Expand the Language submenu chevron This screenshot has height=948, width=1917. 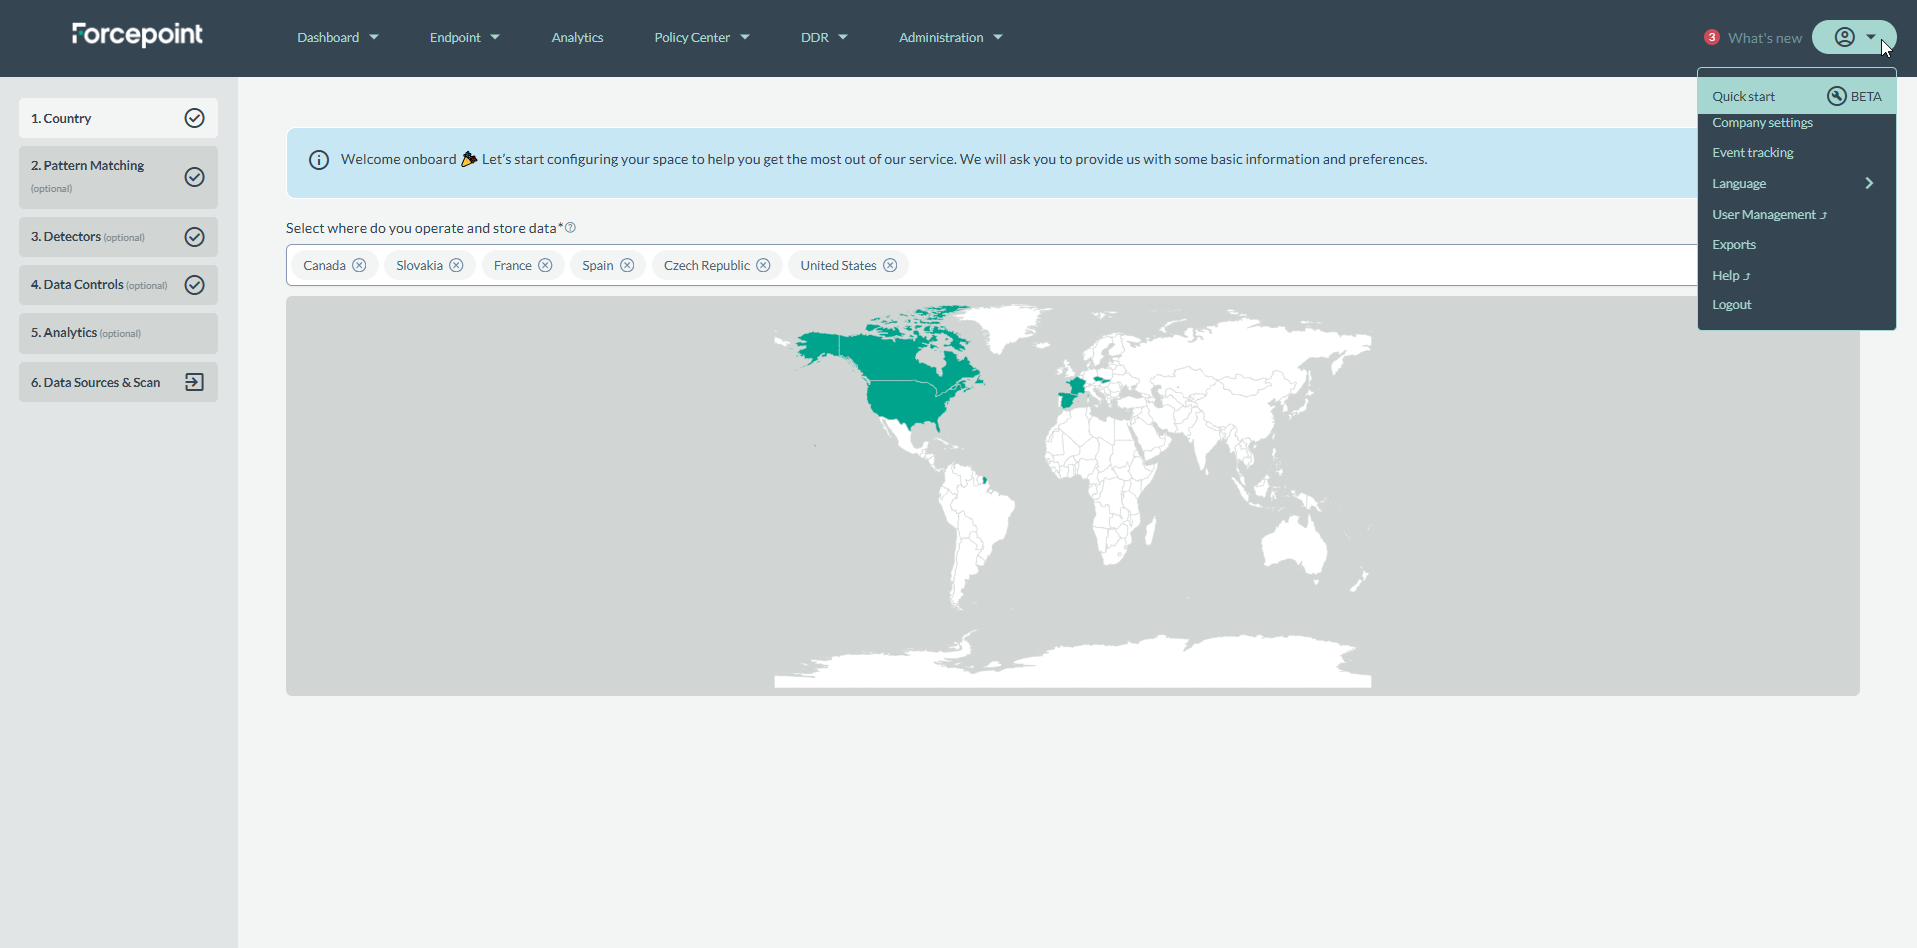(x=1869, y=183)
